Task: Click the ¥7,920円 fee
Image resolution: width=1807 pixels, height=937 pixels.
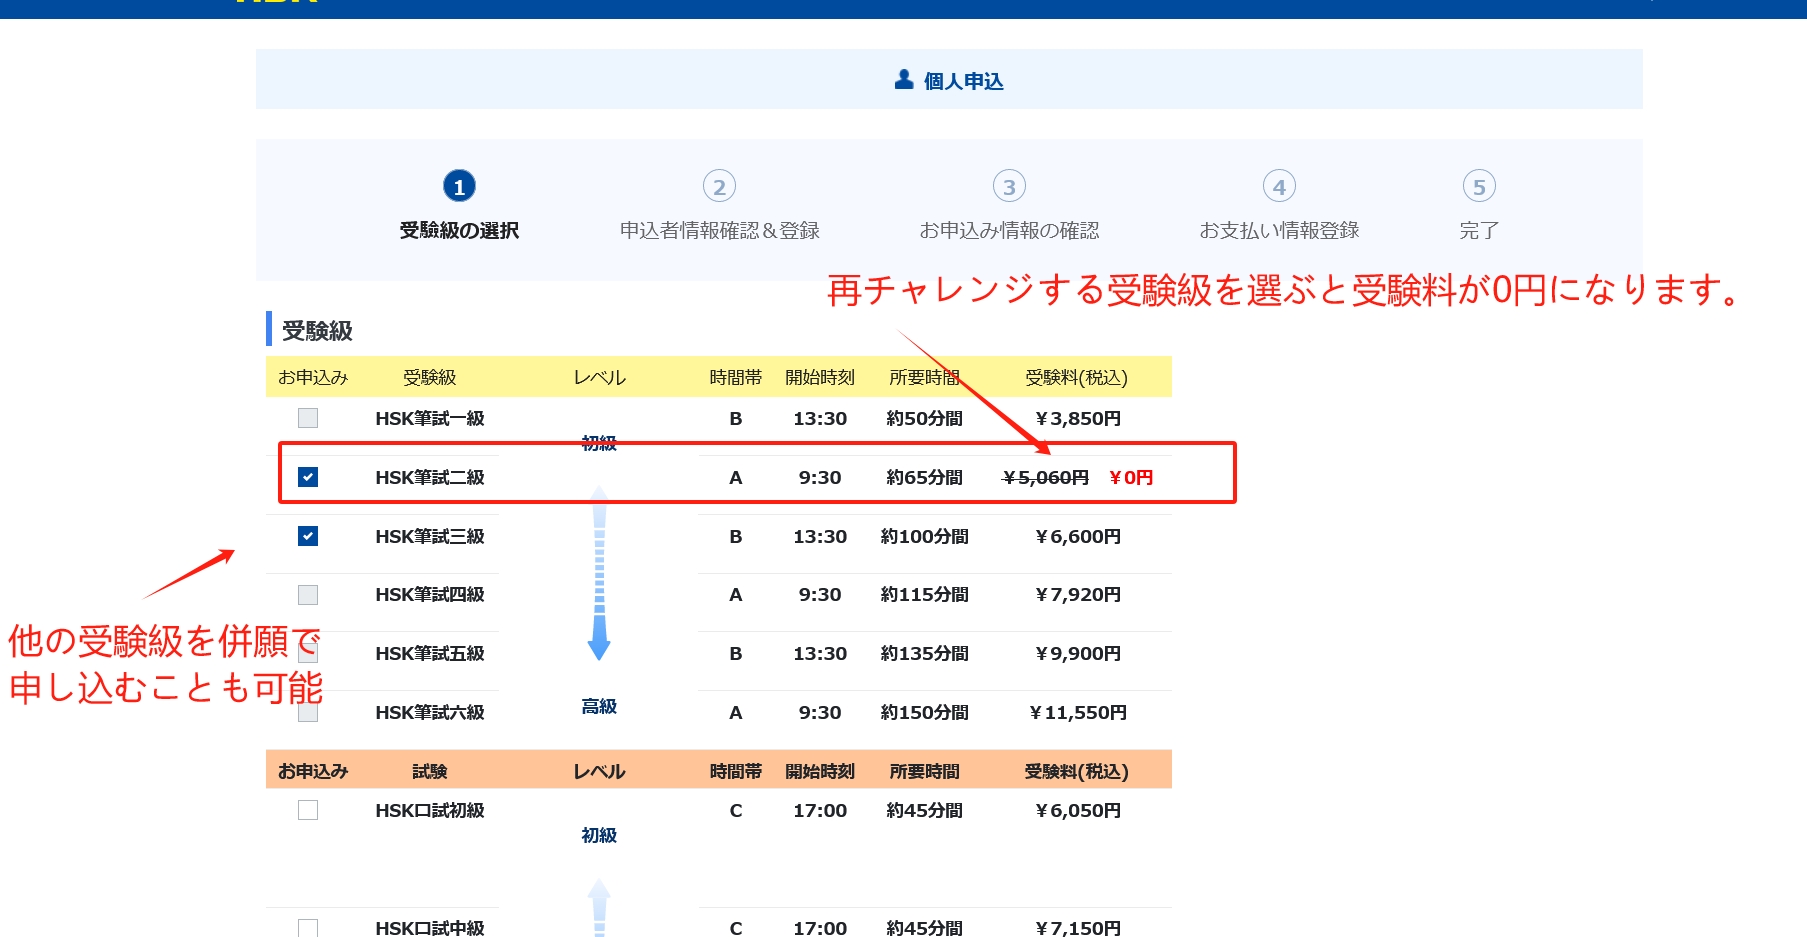Action: coord(1077,595)
